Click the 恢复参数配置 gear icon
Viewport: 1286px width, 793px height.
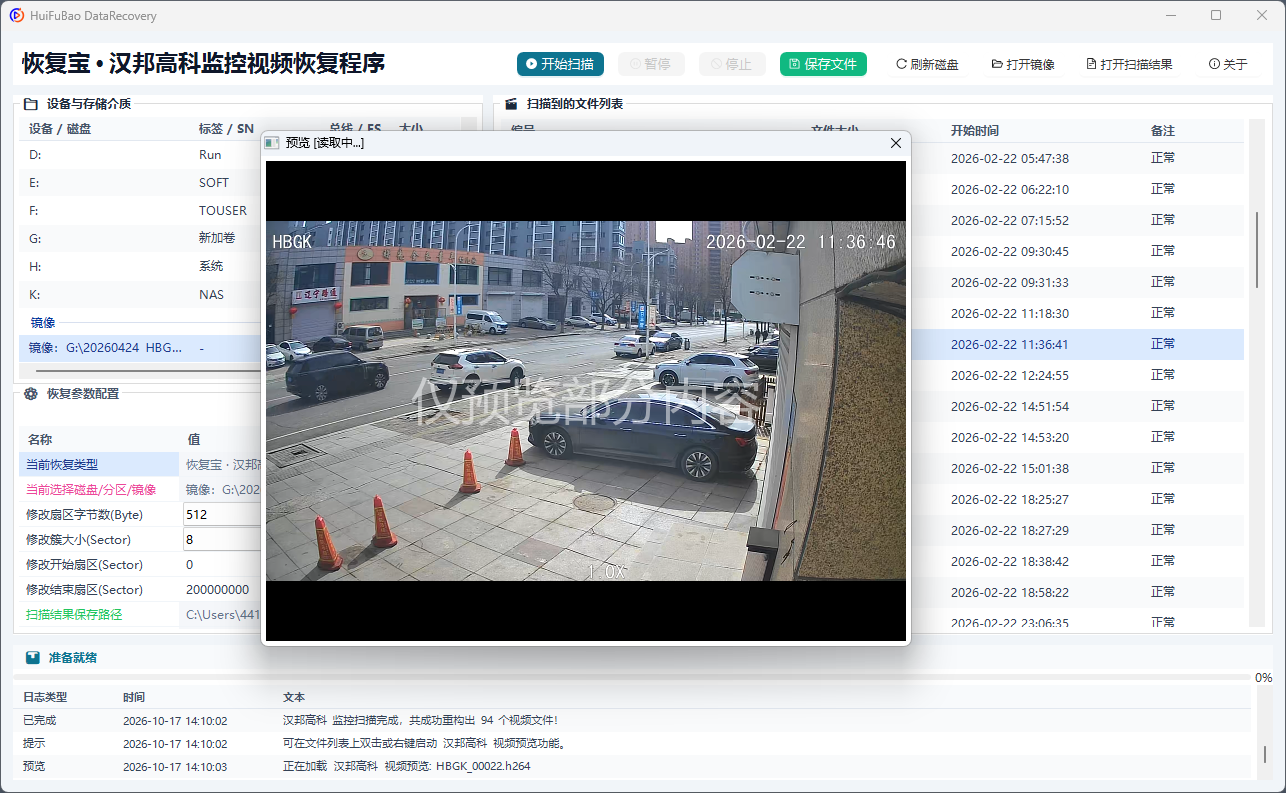click(31, 394)
